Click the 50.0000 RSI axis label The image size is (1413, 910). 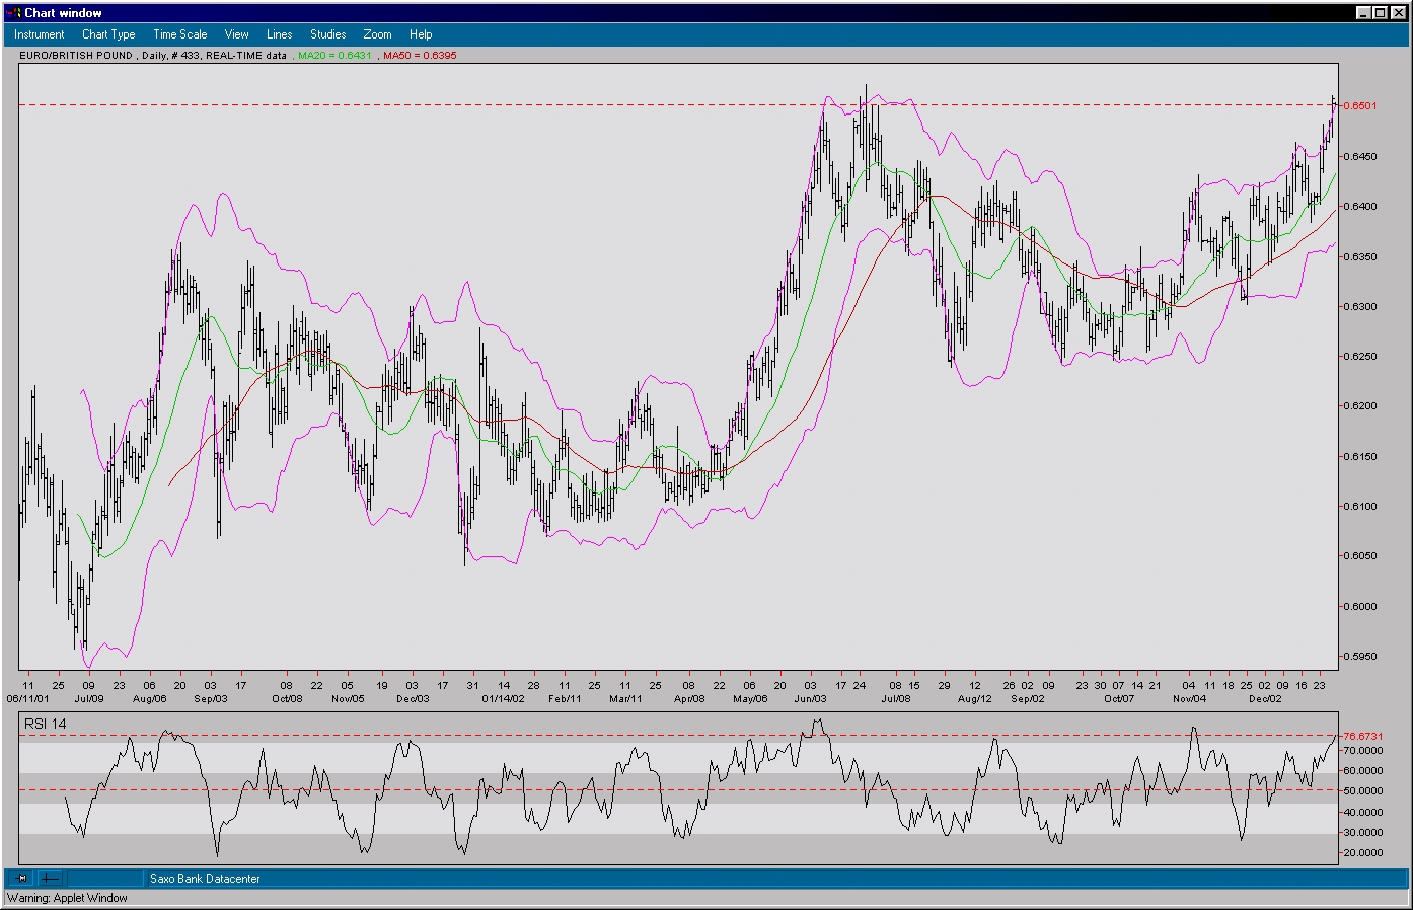pos(1363,791)
